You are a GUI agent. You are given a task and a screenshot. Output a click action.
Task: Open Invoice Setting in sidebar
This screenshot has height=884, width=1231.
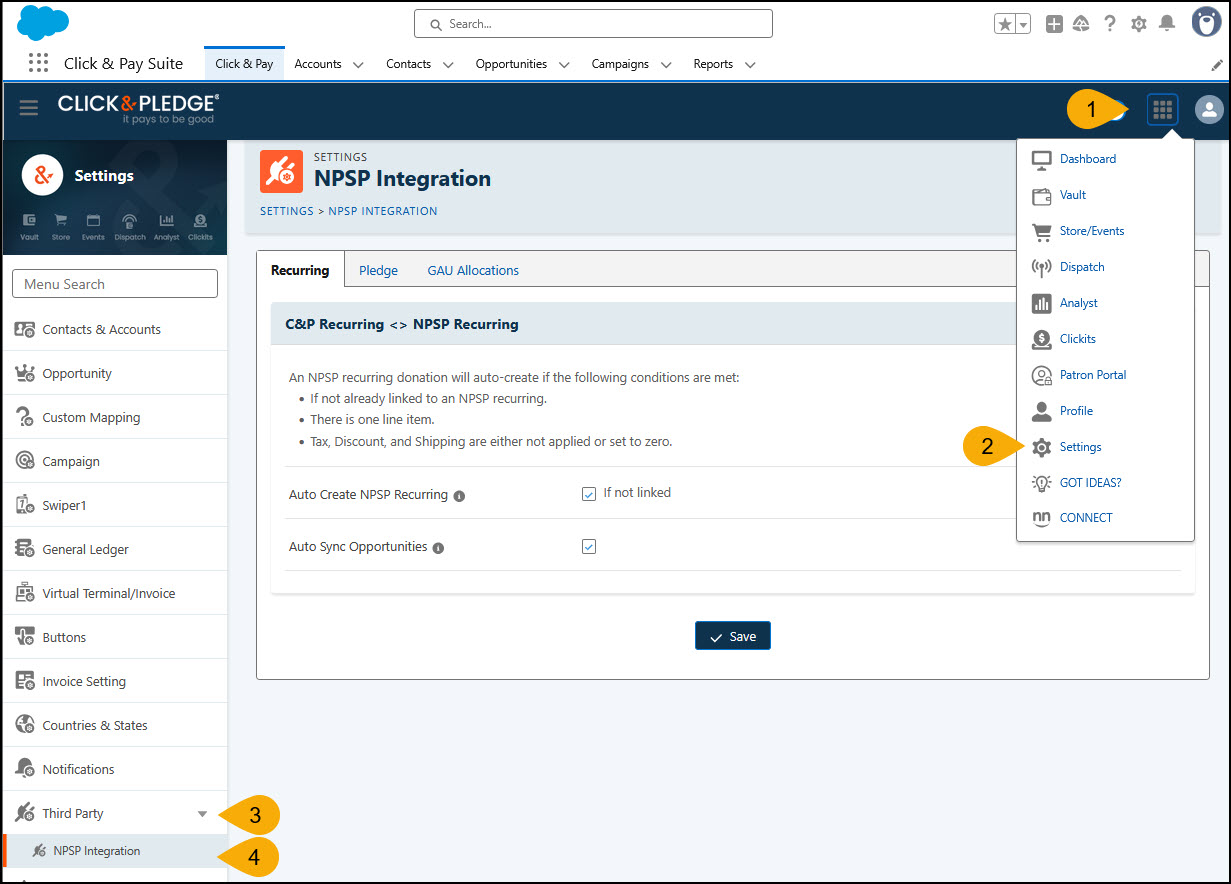[x=115, y=681]
